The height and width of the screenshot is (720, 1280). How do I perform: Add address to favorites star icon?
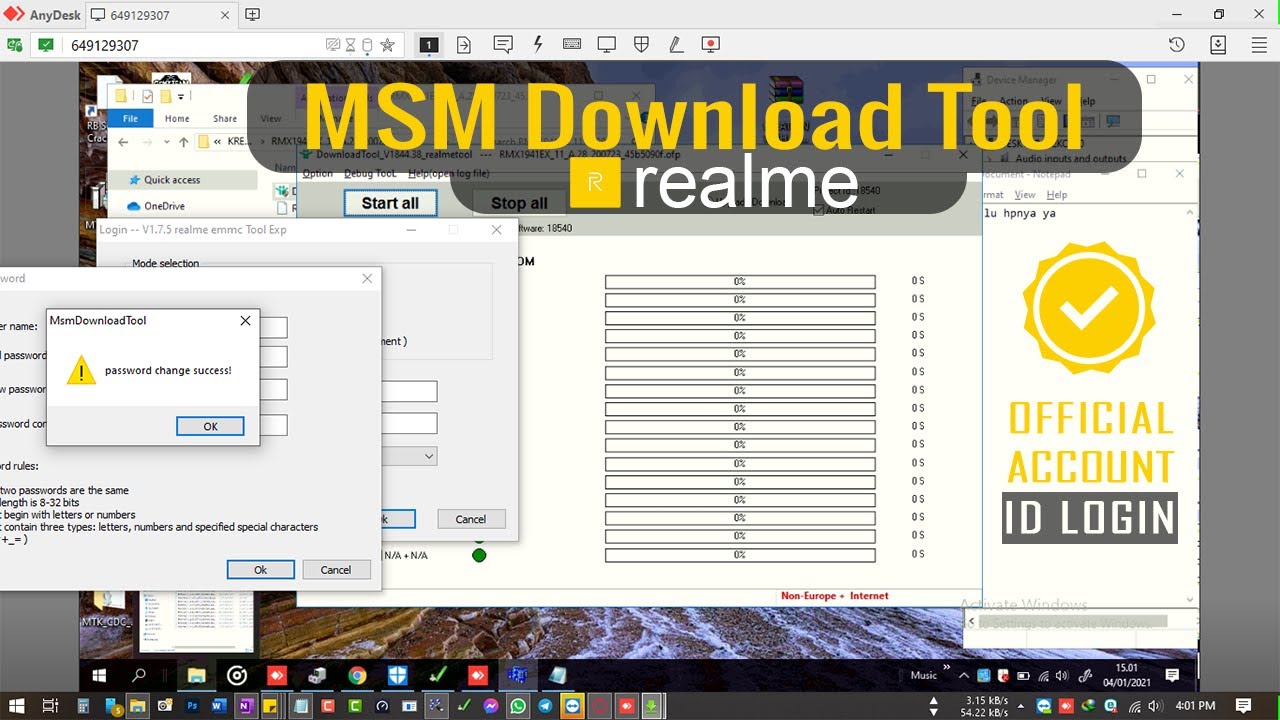pyautogui.click(x=387, y=45)
